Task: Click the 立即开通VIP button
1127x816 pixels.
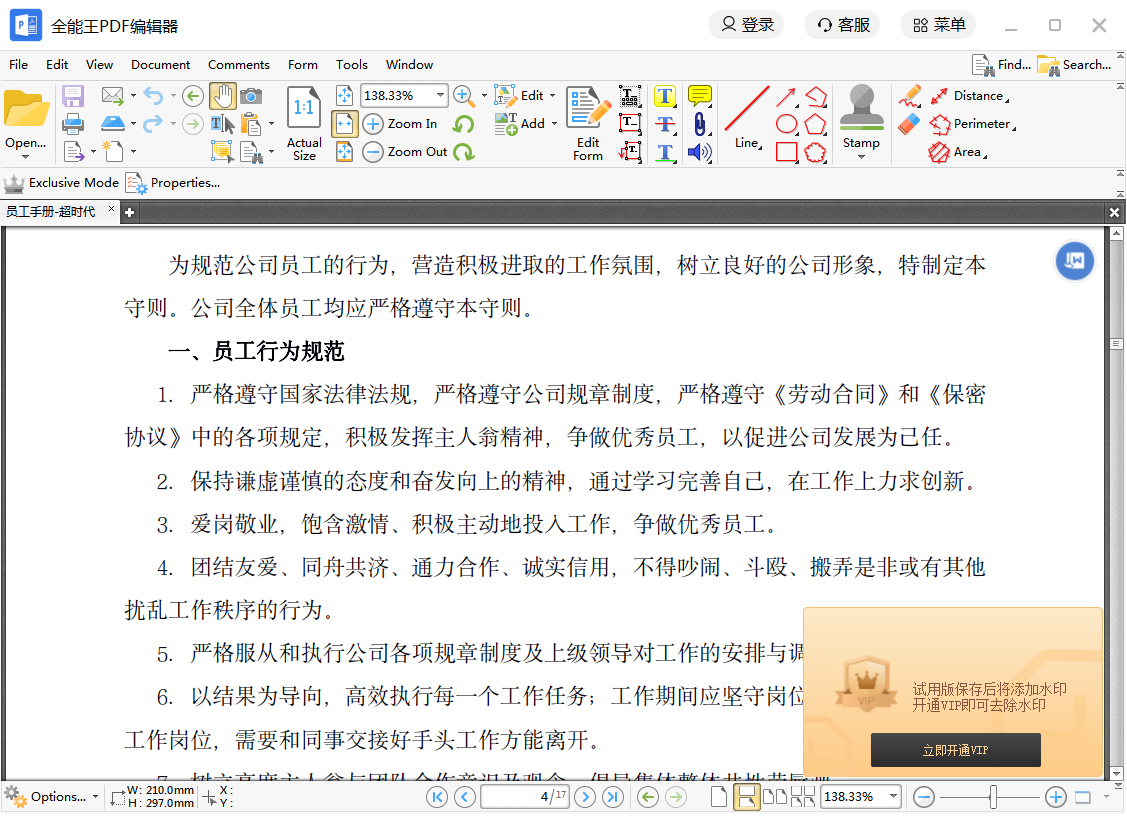Action: point(955,750)
